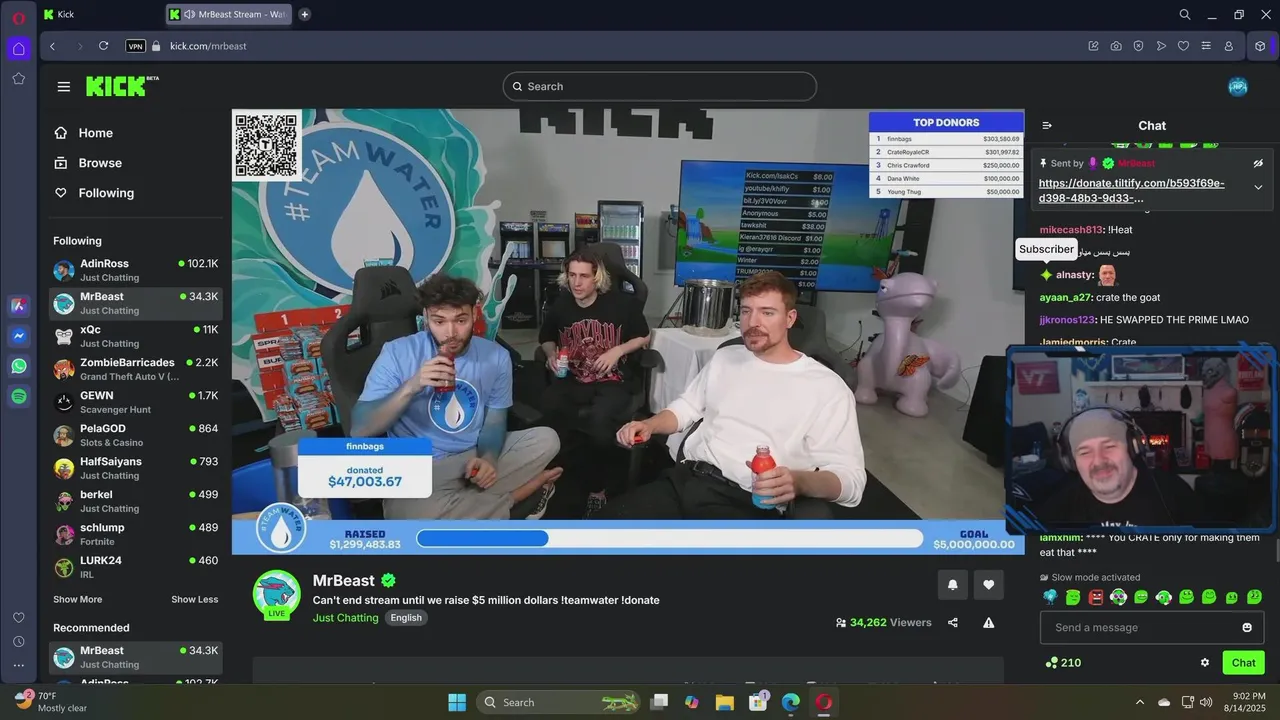
Task: Open the emoji picker in chat box
Action: [x=1247, y=627]
